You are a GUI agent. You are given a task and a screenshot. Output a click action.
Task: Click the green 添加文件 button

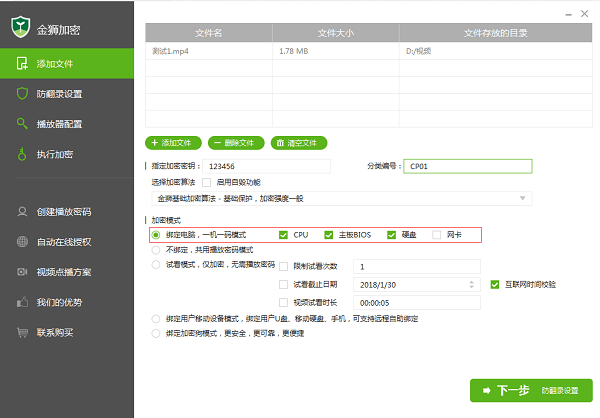coord(173,143)
